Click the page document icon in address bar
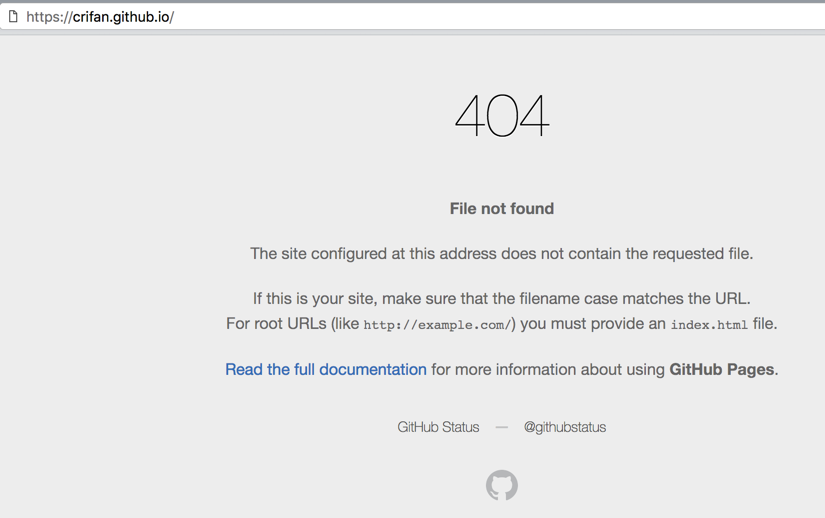 (x=13, y=17)
